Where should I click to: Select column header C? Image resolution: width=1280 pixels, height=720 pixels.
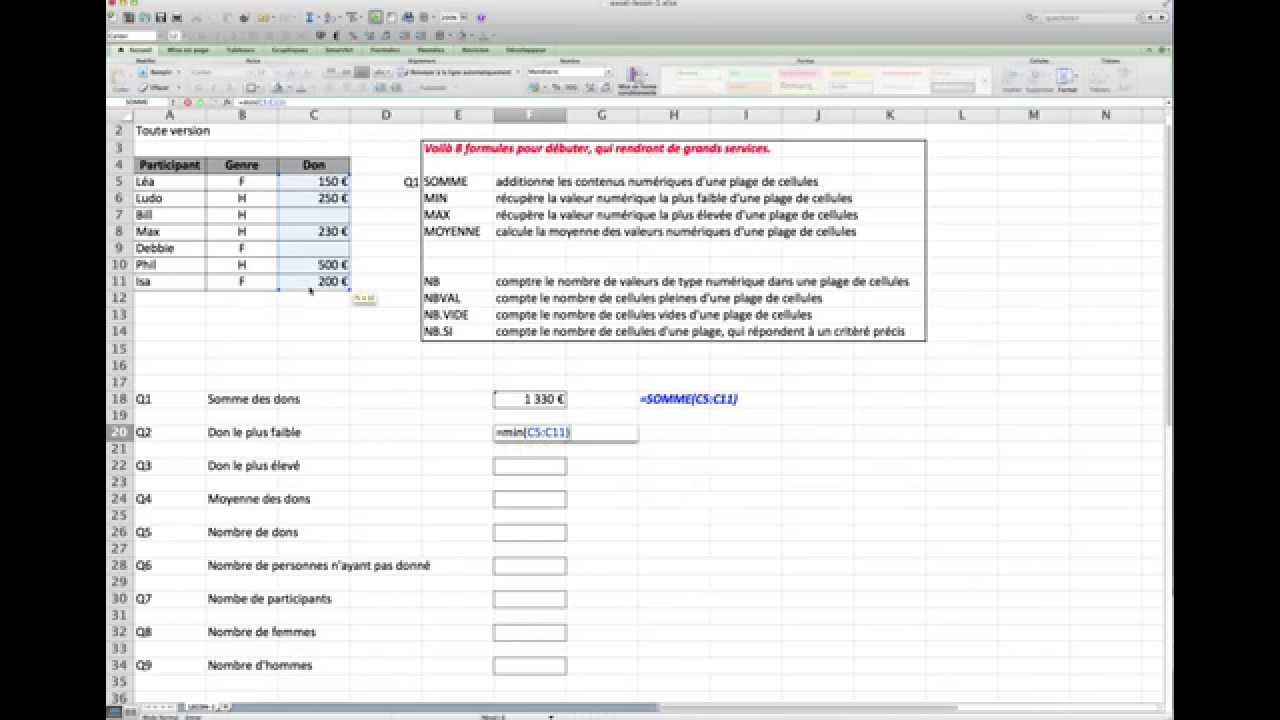[314, 115]
